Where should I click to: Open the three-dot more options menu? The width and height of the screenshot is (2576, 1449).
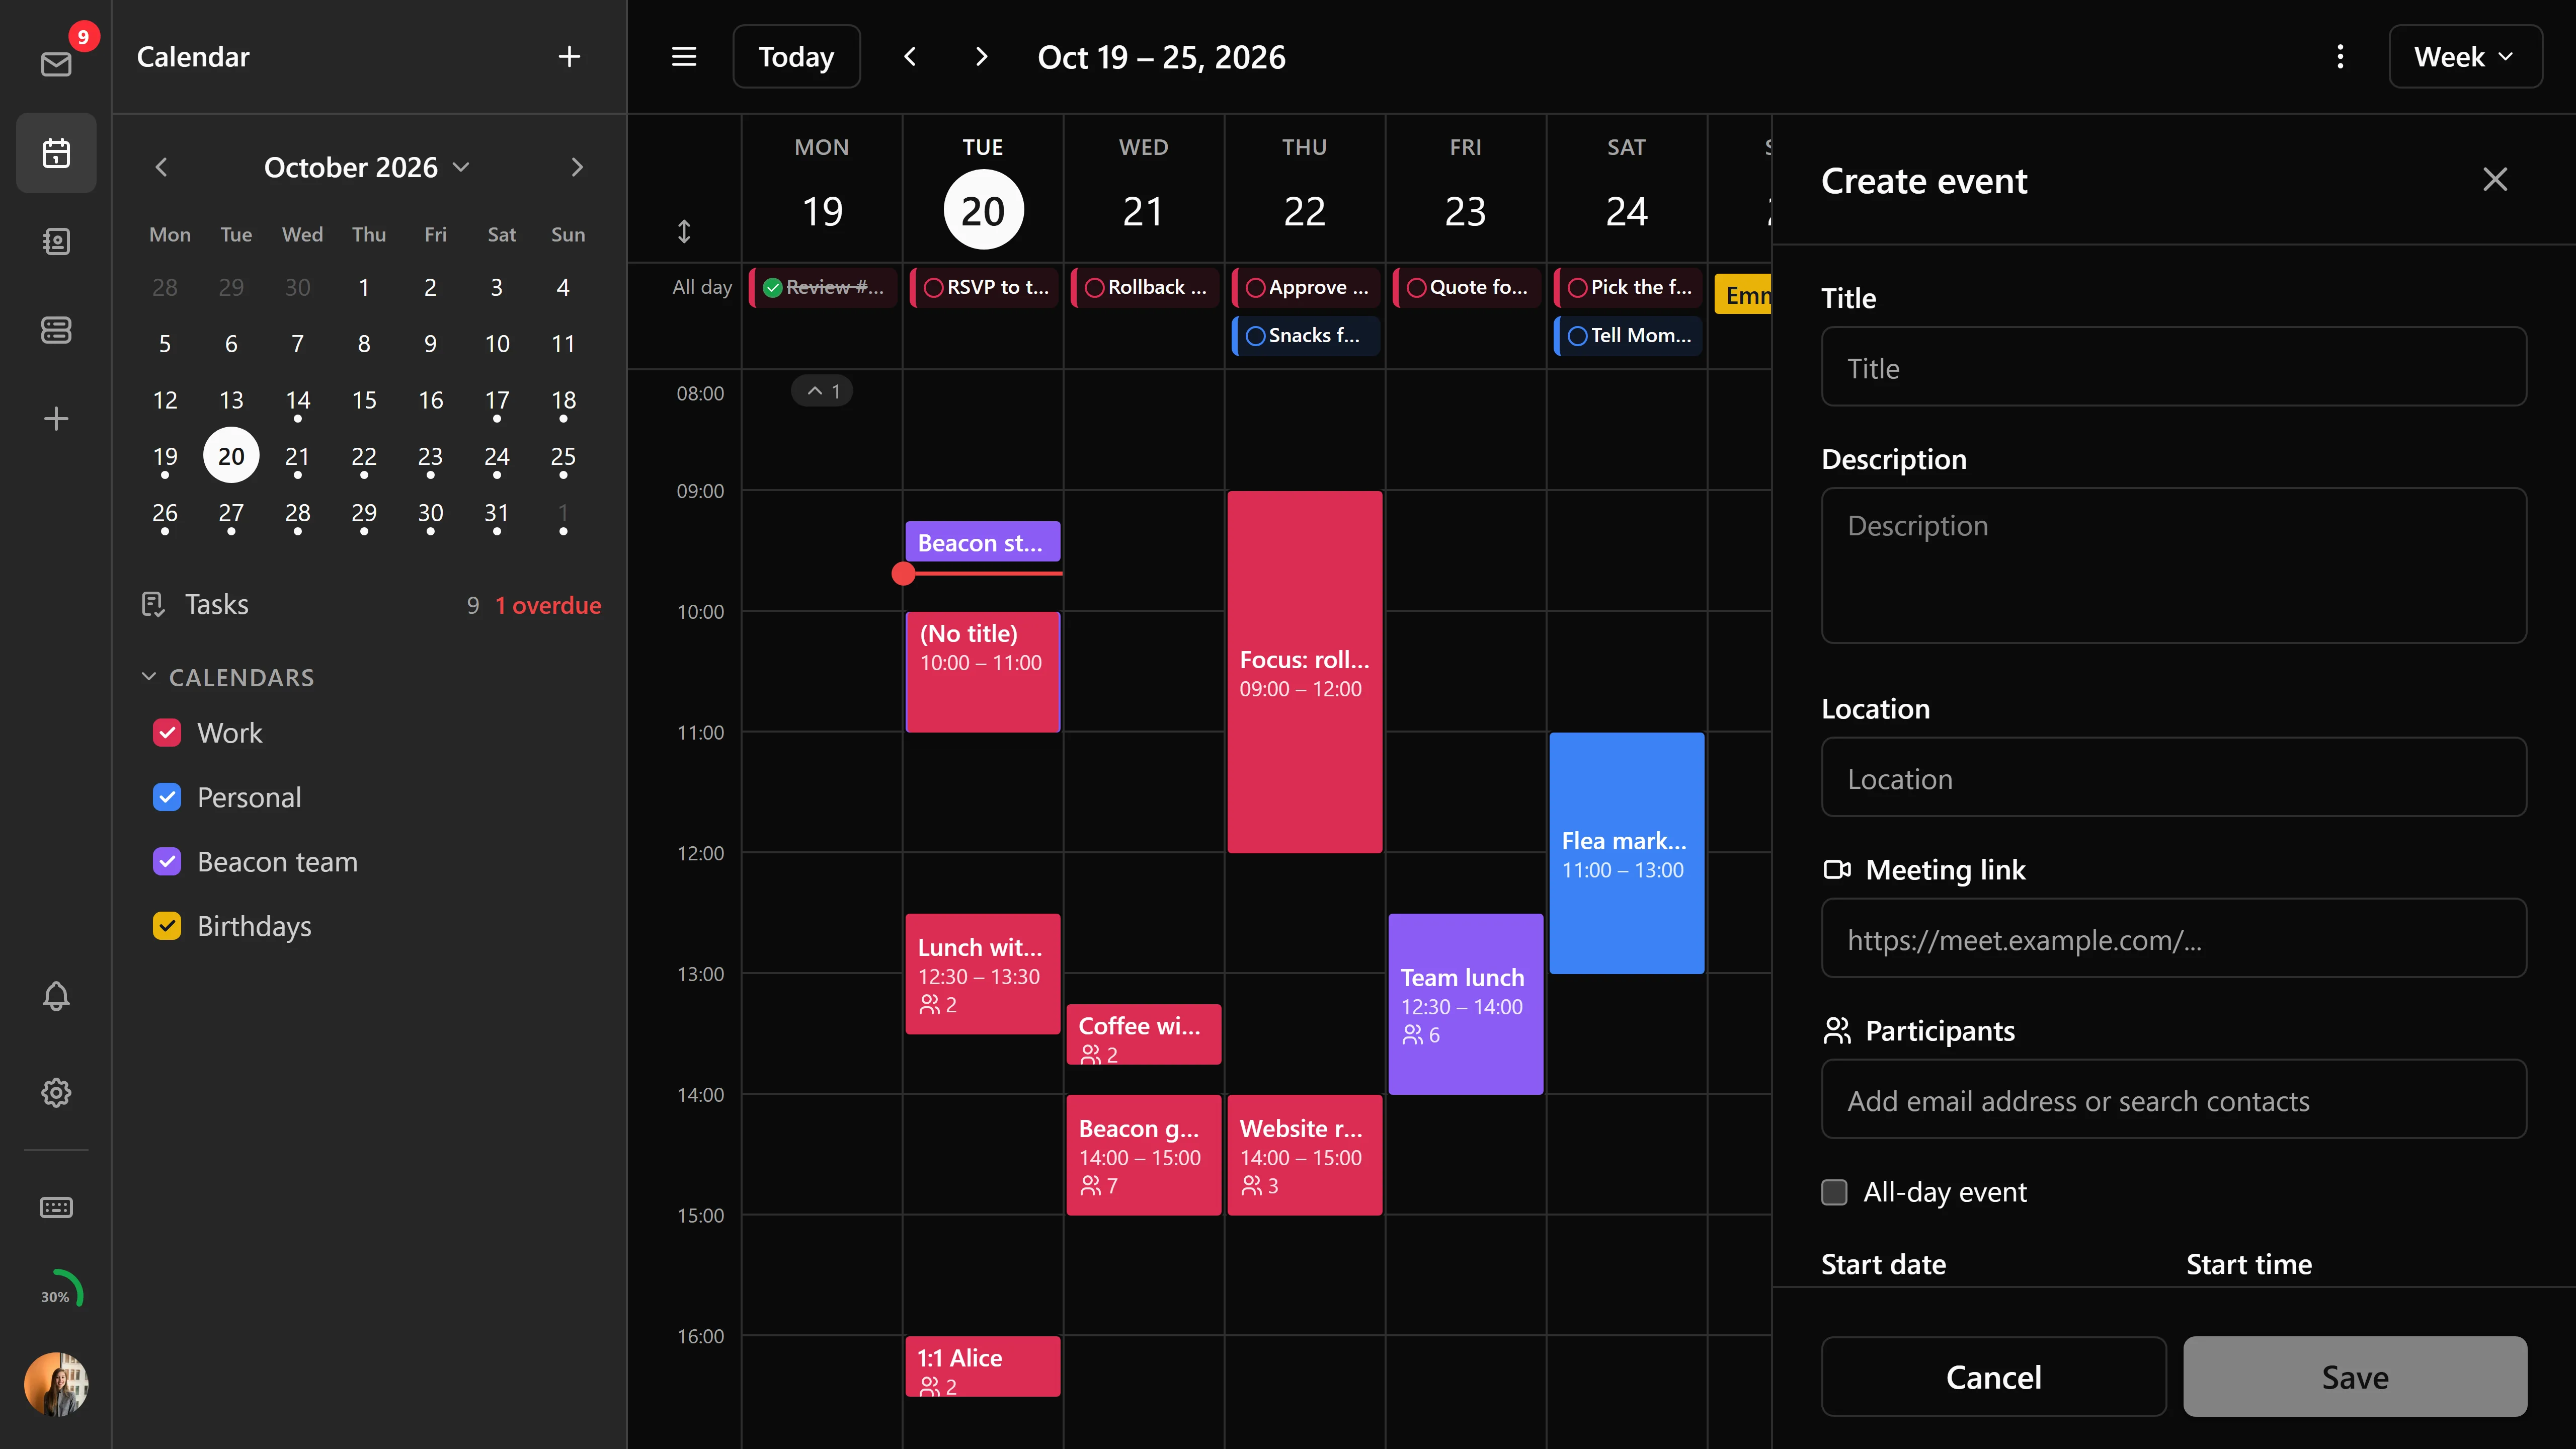[2340, 57]
